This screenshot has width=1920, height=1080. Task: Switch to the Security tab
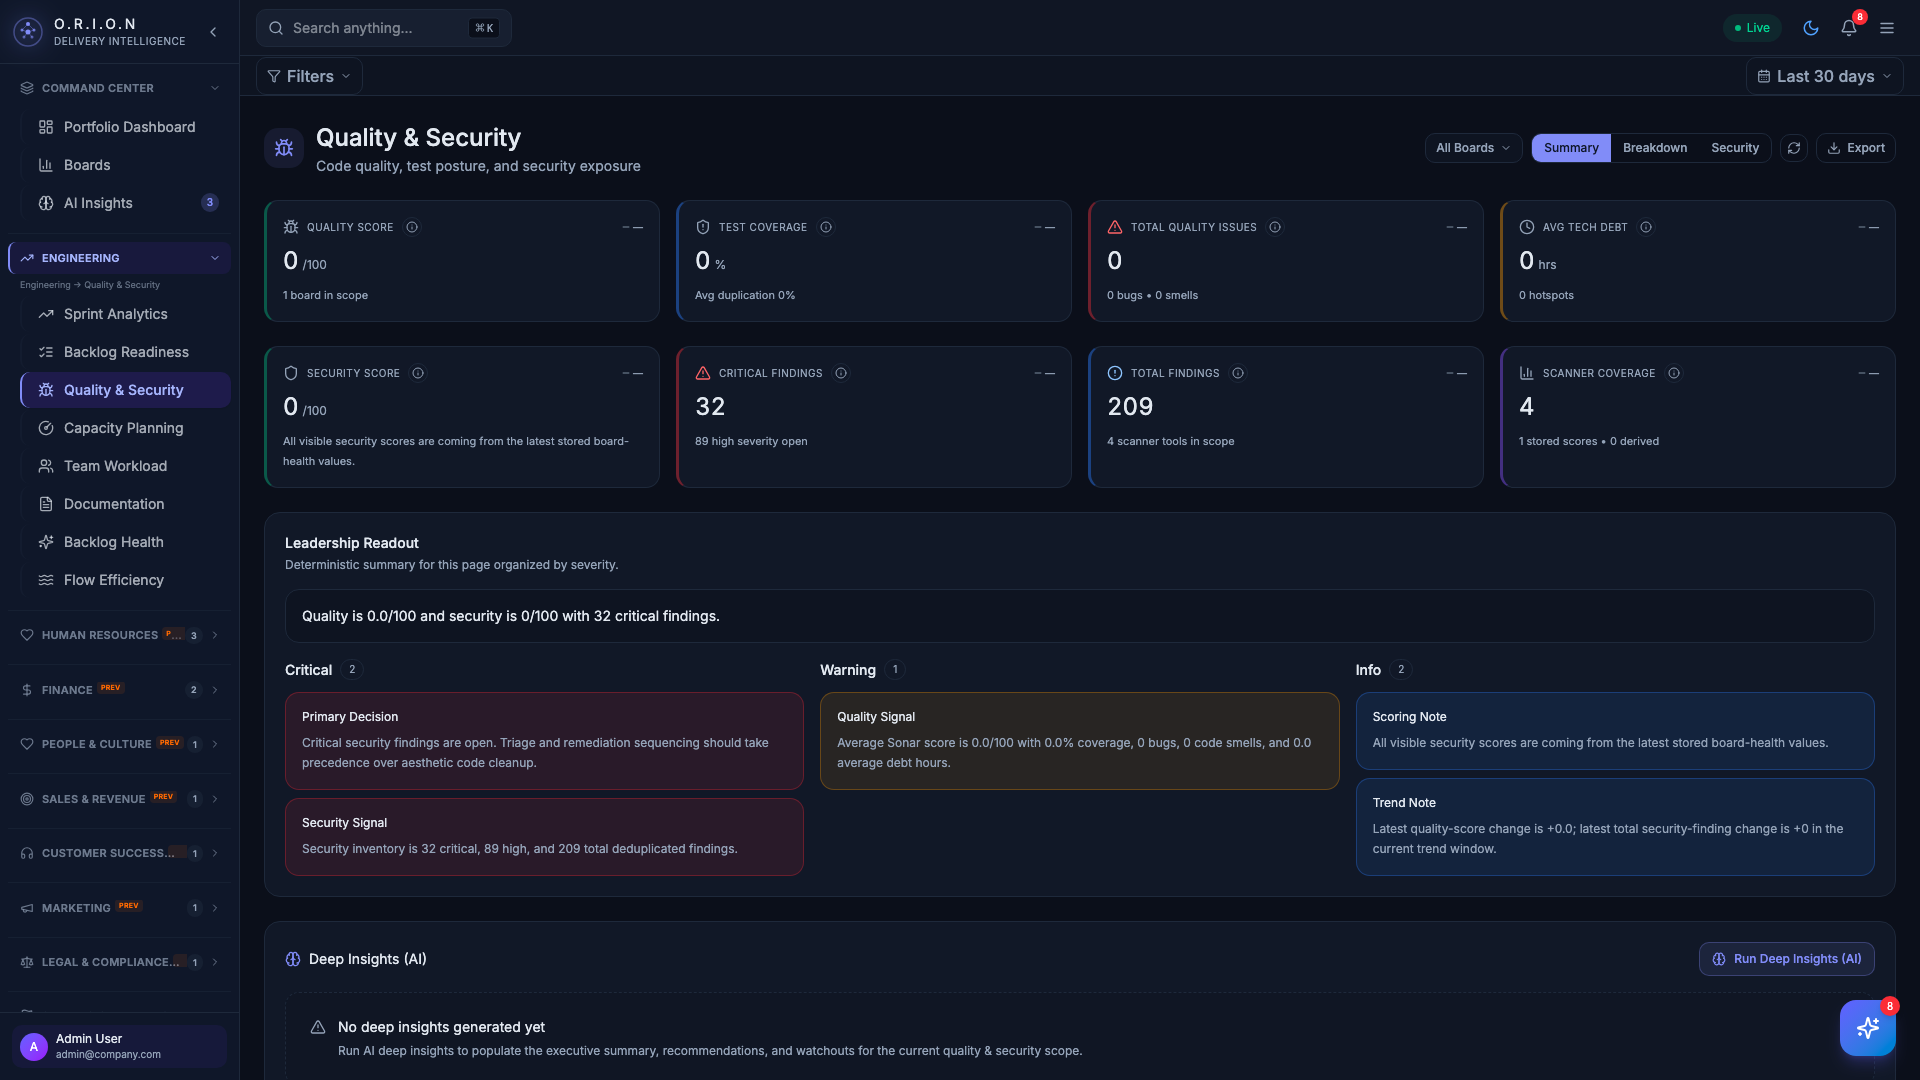click(x=1735, y=147)
